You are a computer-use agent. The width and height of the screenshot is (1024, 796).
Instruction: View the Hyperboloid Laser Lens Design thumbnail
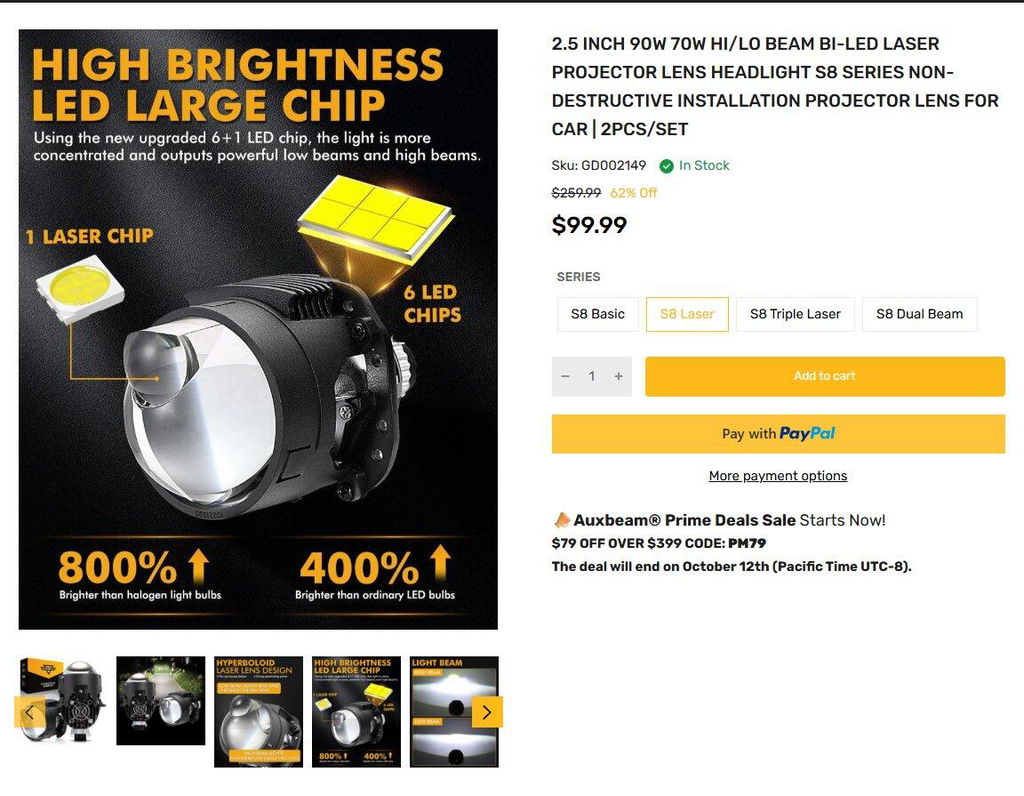tap(259, 712)
